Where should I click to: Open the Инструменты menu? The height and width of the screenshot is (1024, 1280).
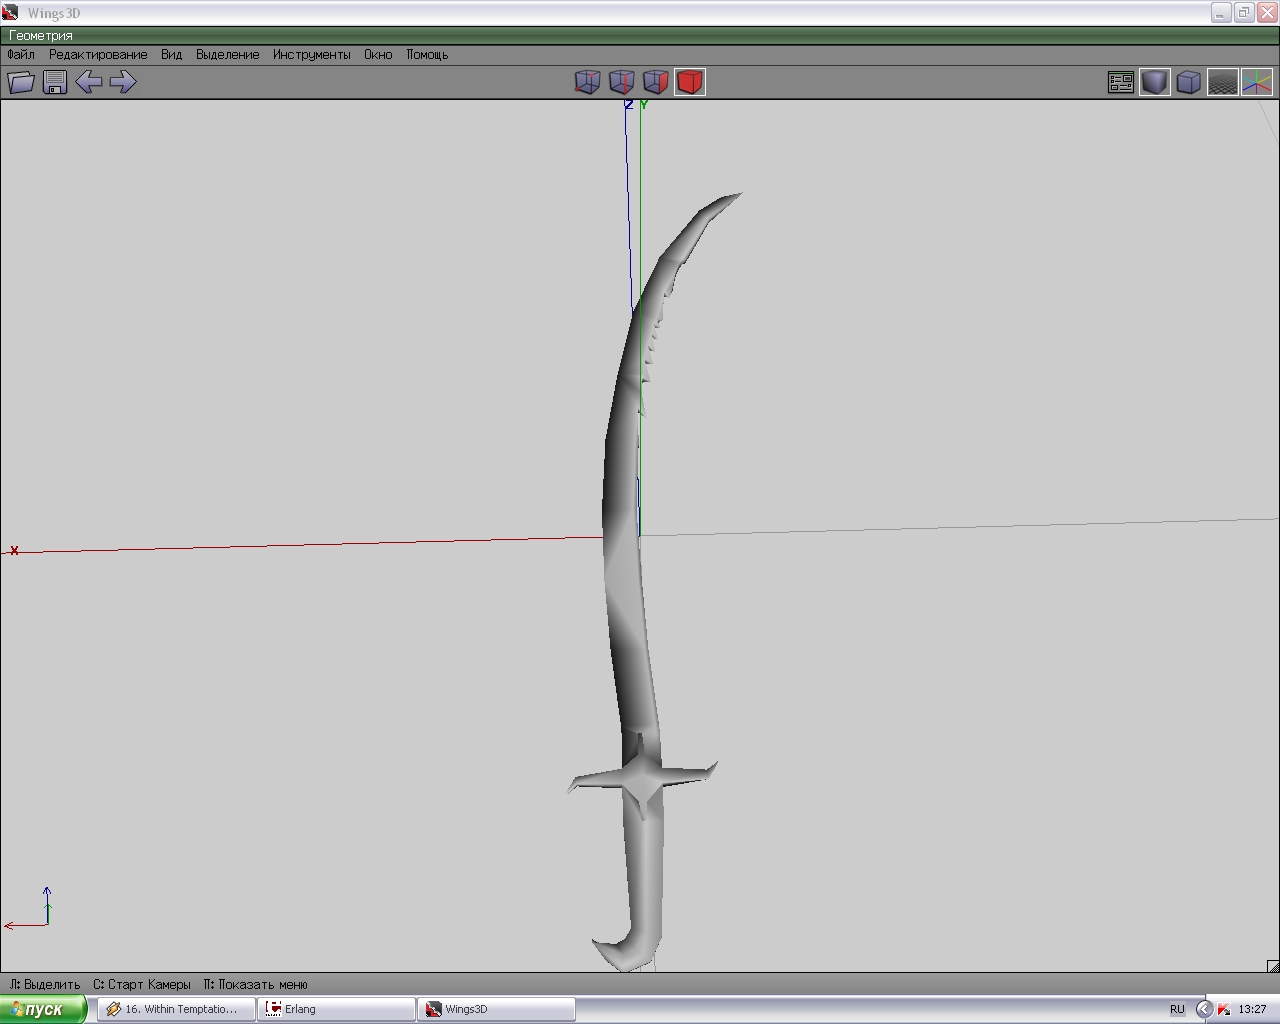click(x=312, y=55)
